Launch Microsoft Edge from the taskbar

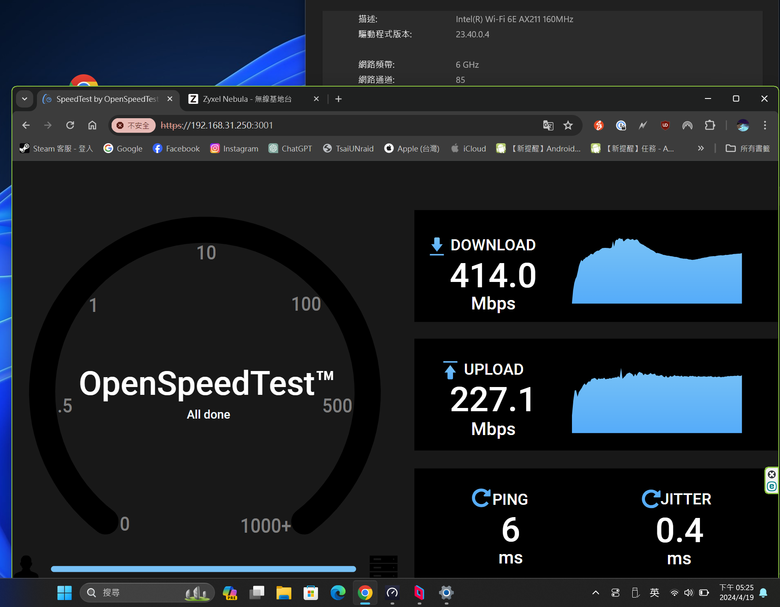point(338,593)
